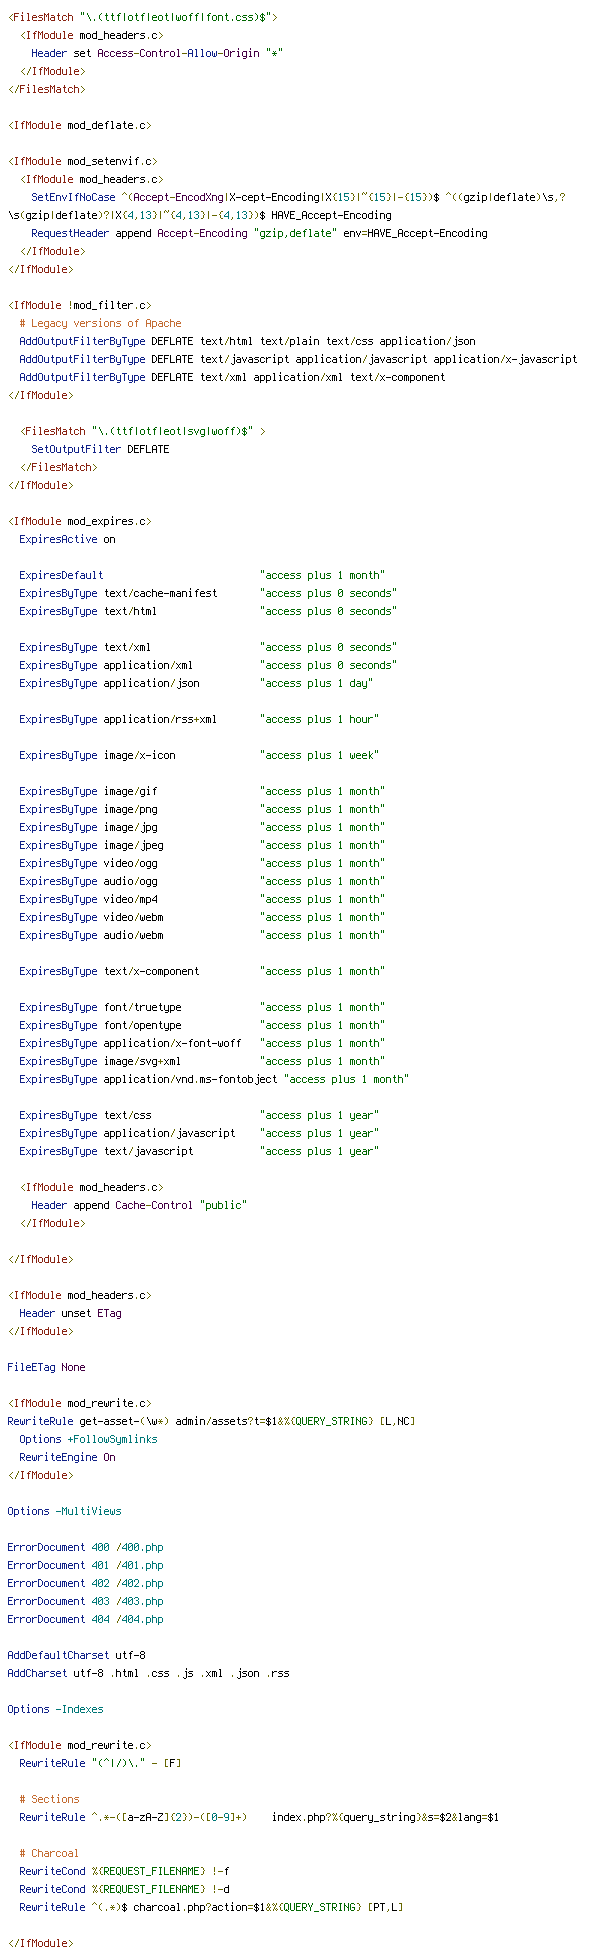
Task: Click the ExpiresActive on line
Action: (x=67, y=539)
